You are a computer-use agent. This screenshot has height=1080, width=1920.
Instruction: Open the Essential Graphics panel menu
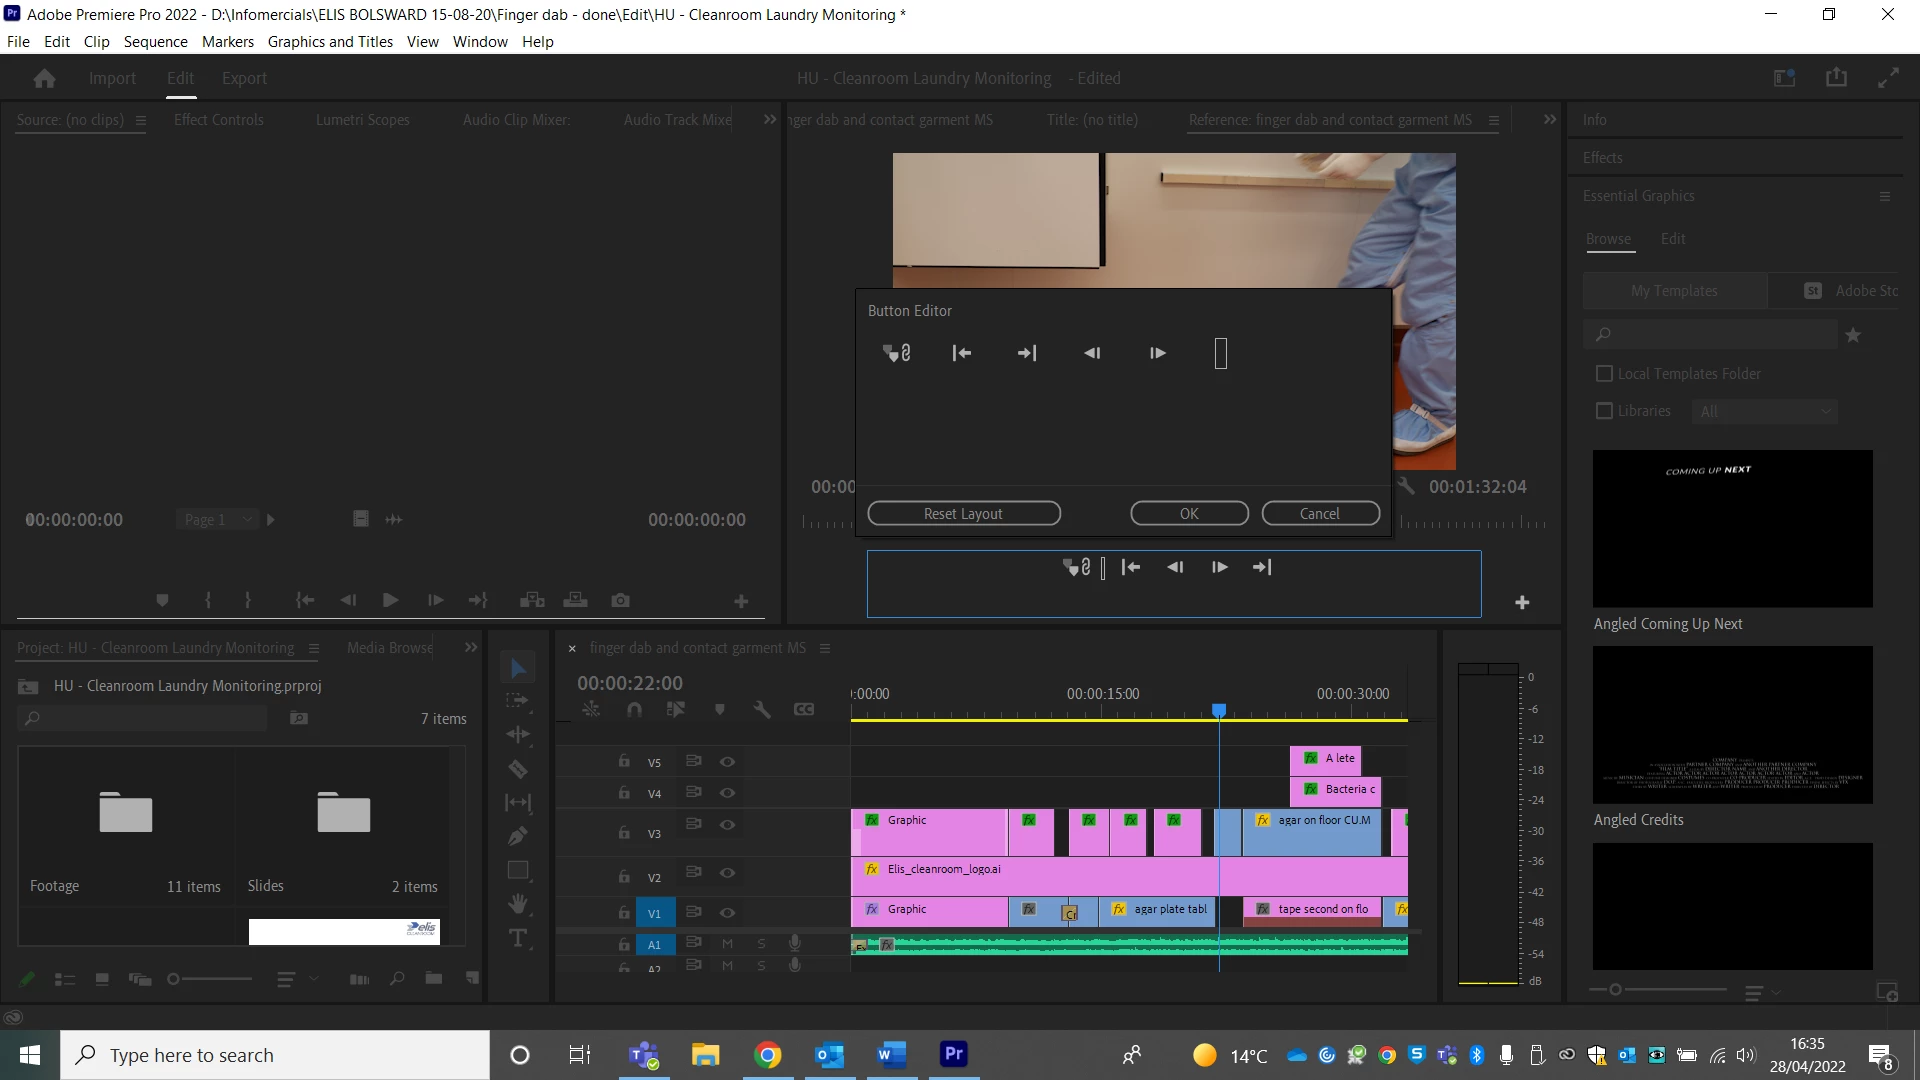coord(1884,196)
